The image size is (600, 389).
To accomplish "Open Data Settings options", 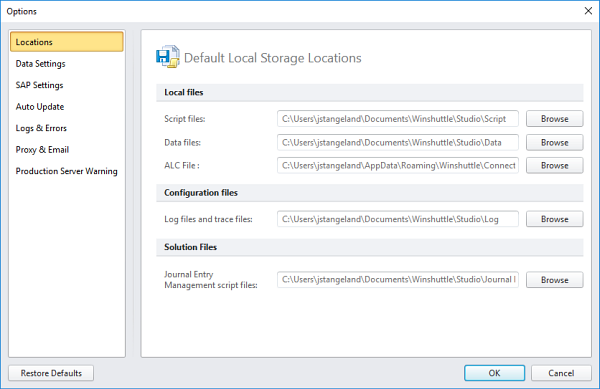I will [x=40, y=63].
